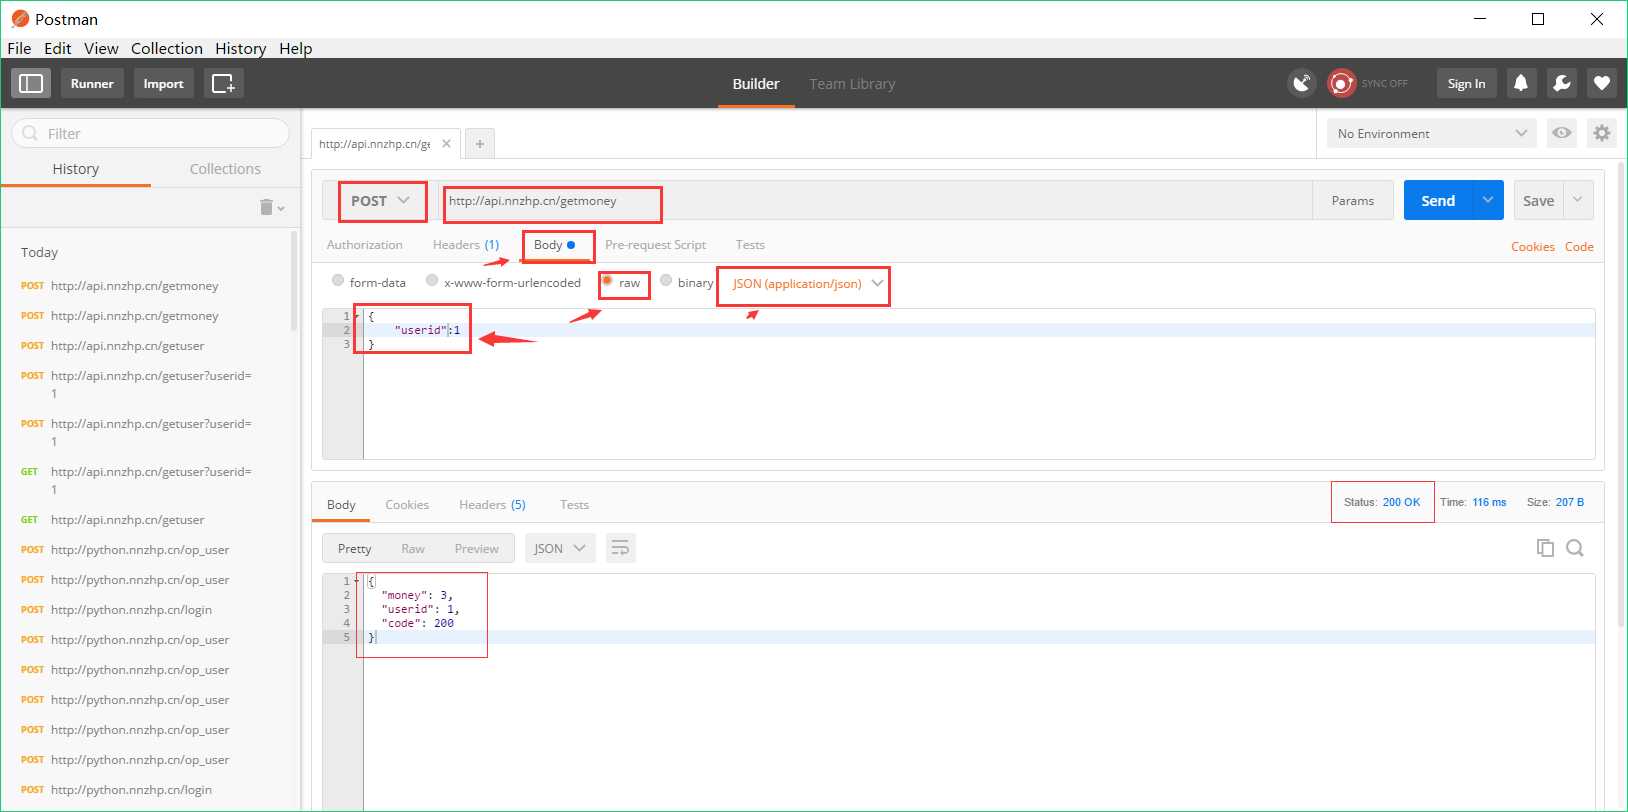Collapse response JSON at line 1
Image resolution: width=1628 pixels, height=812 pixels.
pos(357,581)
